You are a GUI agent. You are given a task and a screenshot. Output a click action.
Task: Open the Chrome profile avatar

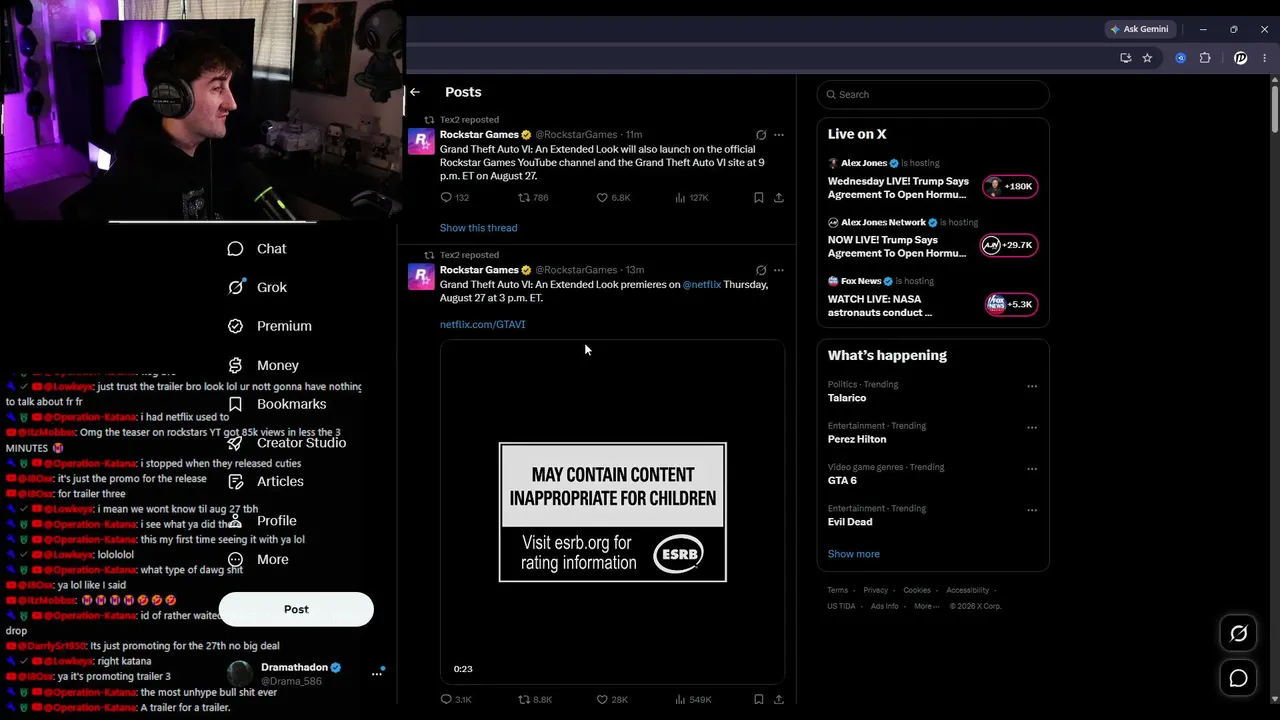[1240, 58]
